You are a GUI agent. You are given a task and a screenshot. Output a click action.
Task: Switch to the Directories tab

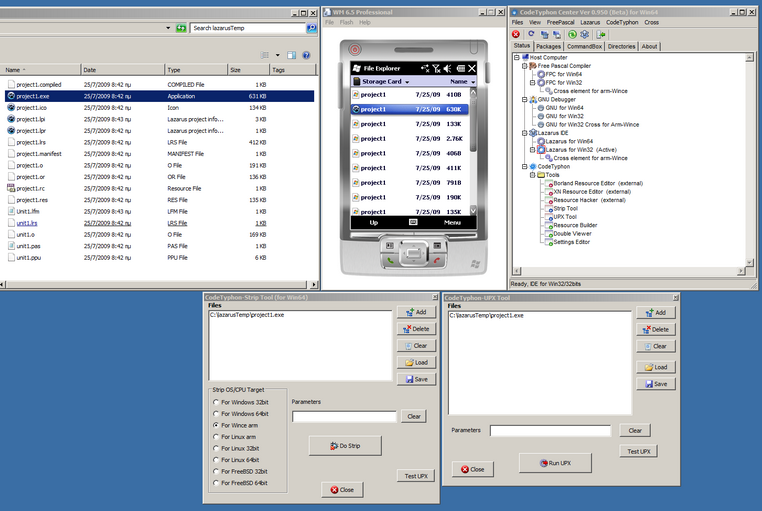[622, 46]
